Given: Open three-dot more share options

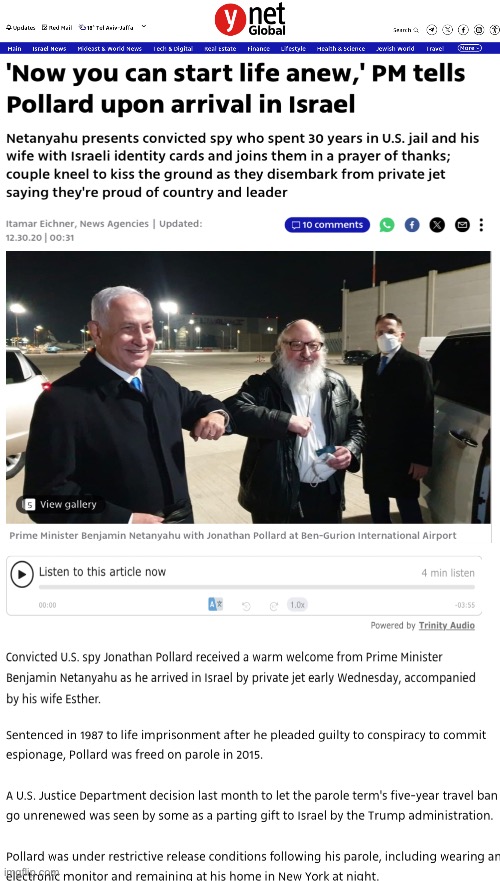Looking at the screenshot, I should (x=481, y=225).
